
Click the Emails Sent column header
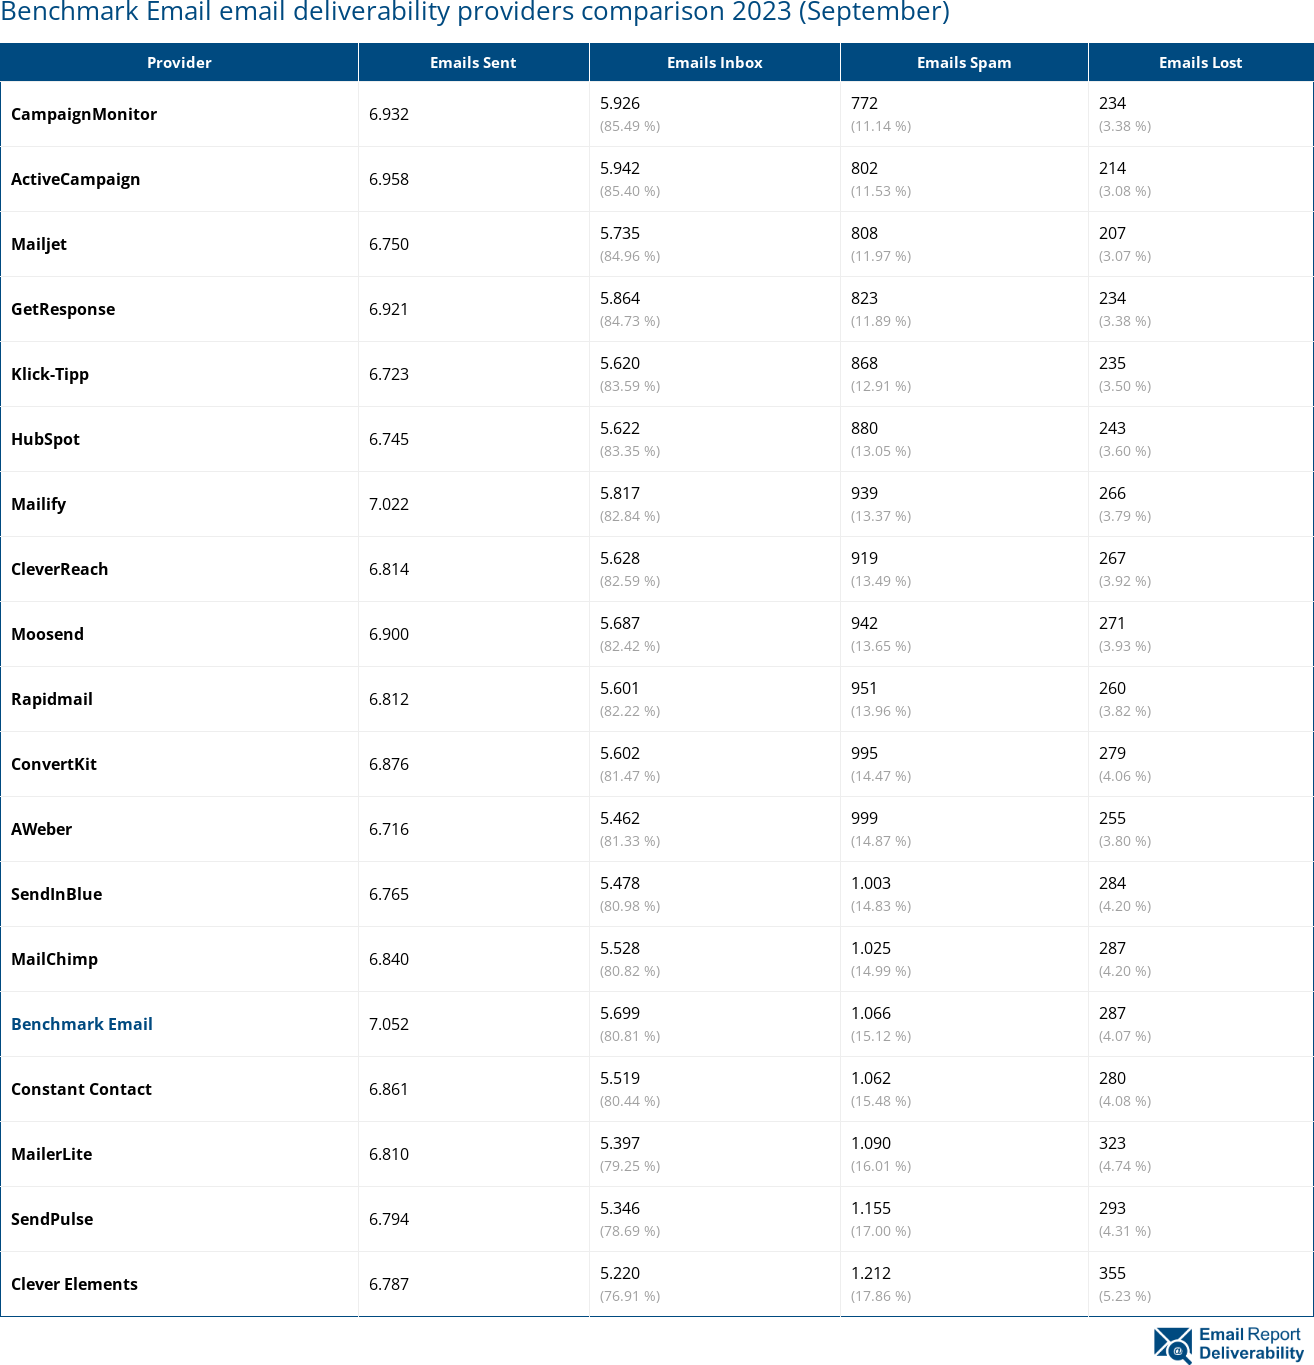(x=473, y=62)
